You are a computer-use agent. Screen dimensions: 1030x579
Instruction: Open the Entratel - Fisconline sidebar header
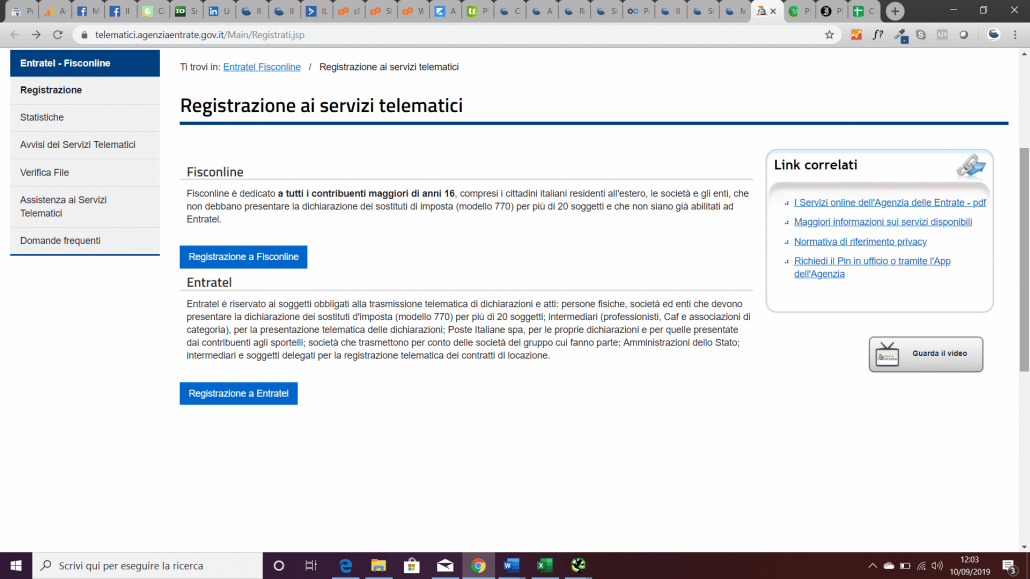click(85, 63)
